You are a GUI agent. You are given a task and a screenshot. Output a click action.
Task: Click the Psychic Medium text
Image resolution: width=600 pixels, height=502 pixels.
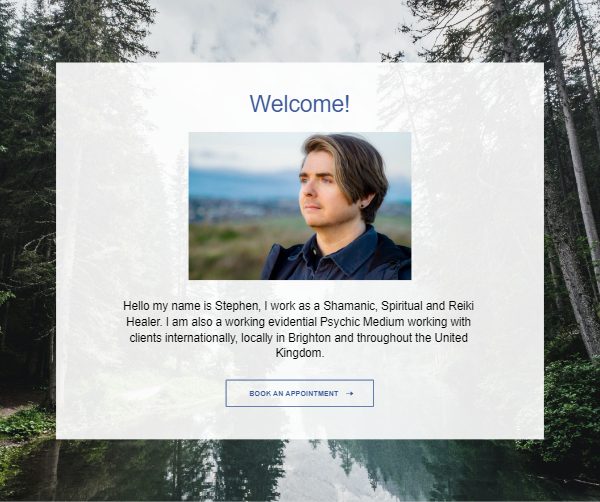click(x=362, y=322)
